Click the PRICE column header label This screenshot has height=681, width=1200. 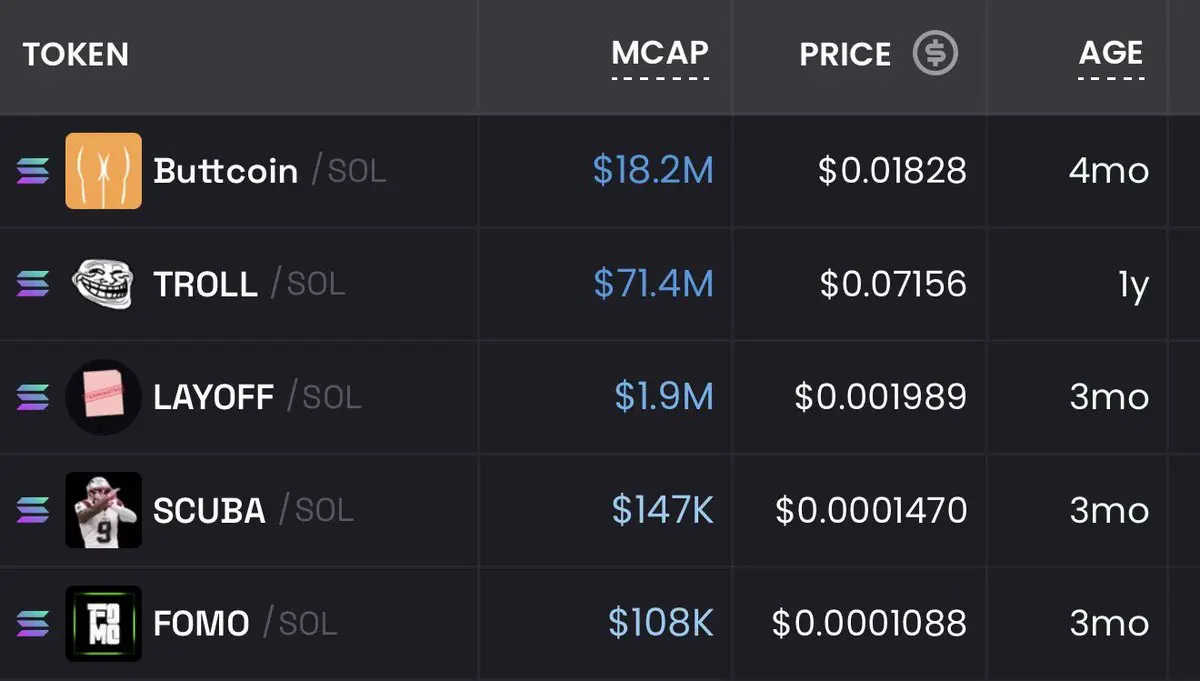[x=845, y=54]
